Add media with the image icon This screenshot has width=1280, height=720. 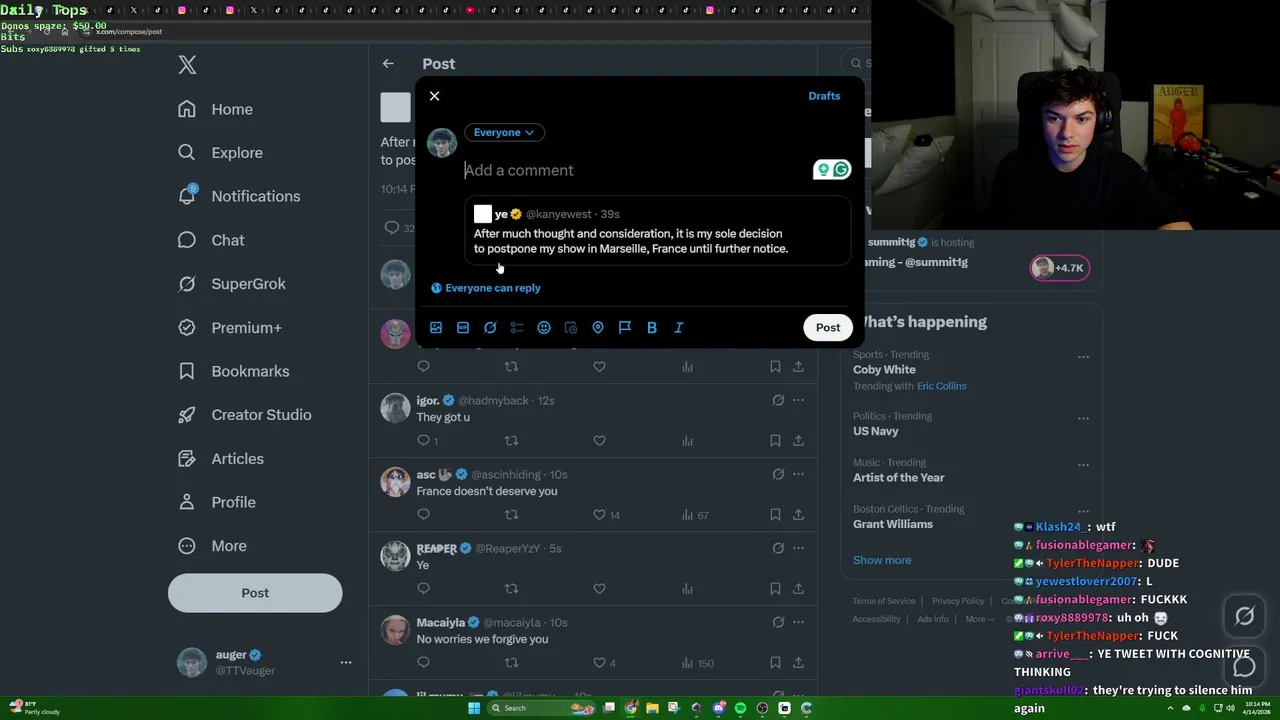[x=436, y=327]
